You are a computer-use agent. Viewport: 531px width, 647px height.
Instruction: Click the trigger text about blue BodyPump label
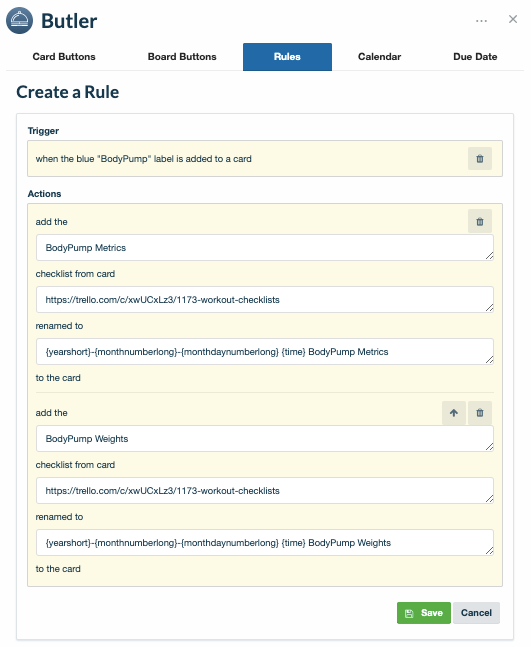pos(144,159)
